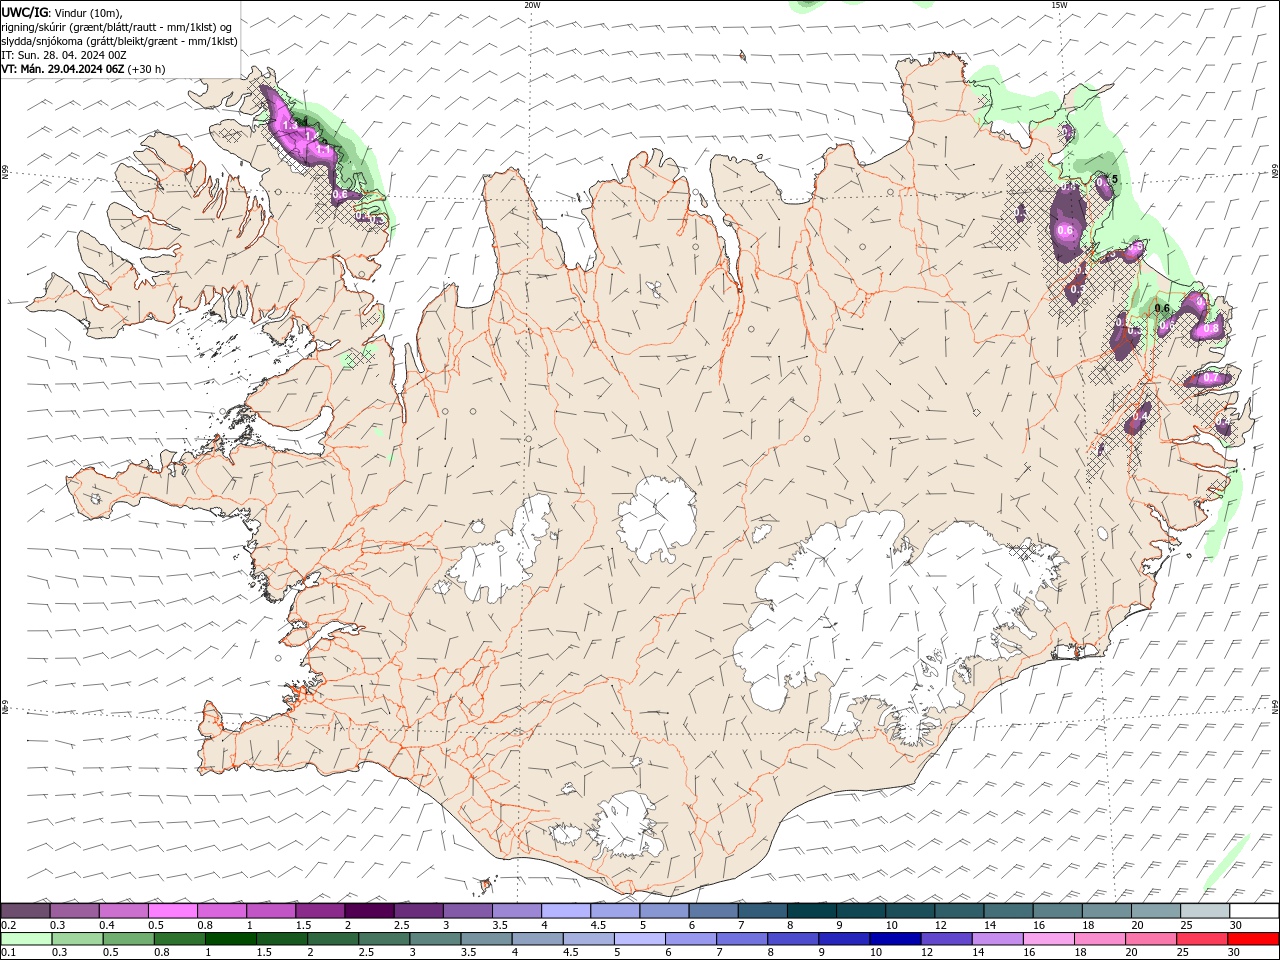The height and width of the screenshot is (960, 1280).
Task: Click the '12' label under the bottom legend row
Action: point(927,953)
